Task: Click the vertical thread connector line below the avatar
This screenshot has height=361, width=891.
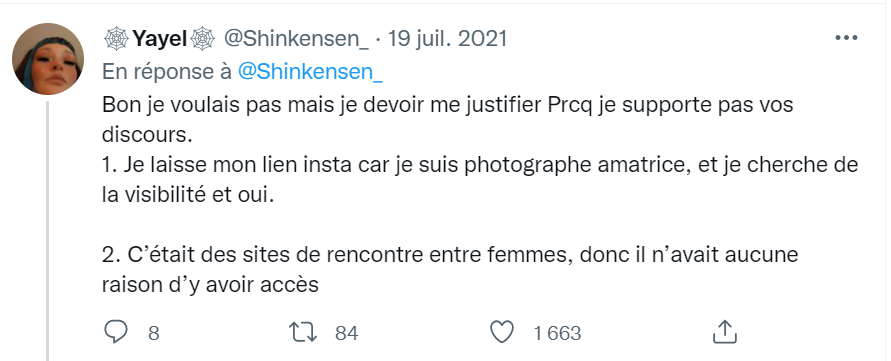Action: (x=48, y=231)
